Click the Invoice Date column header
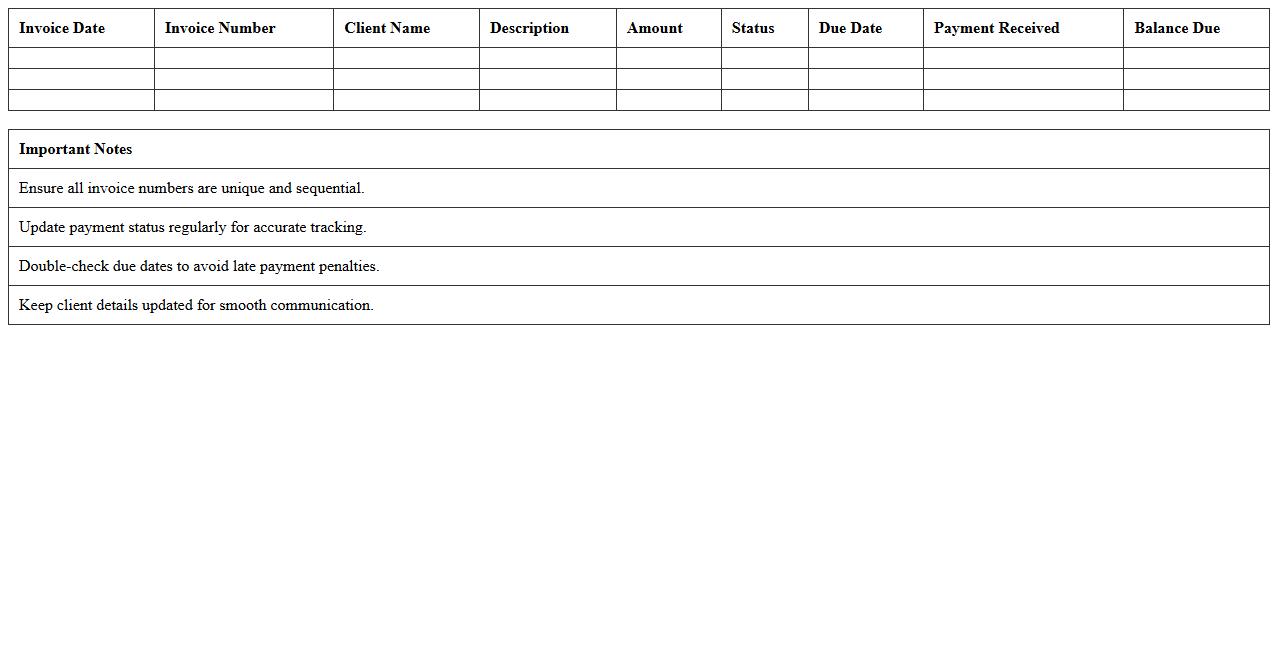 pyautogui.click(x=62, y=28)
